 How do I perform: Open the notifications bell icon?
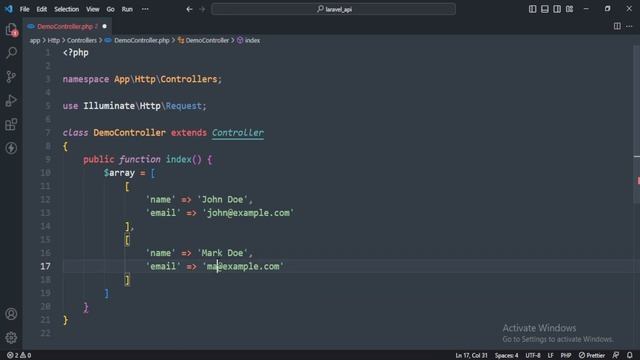[630, 356]
